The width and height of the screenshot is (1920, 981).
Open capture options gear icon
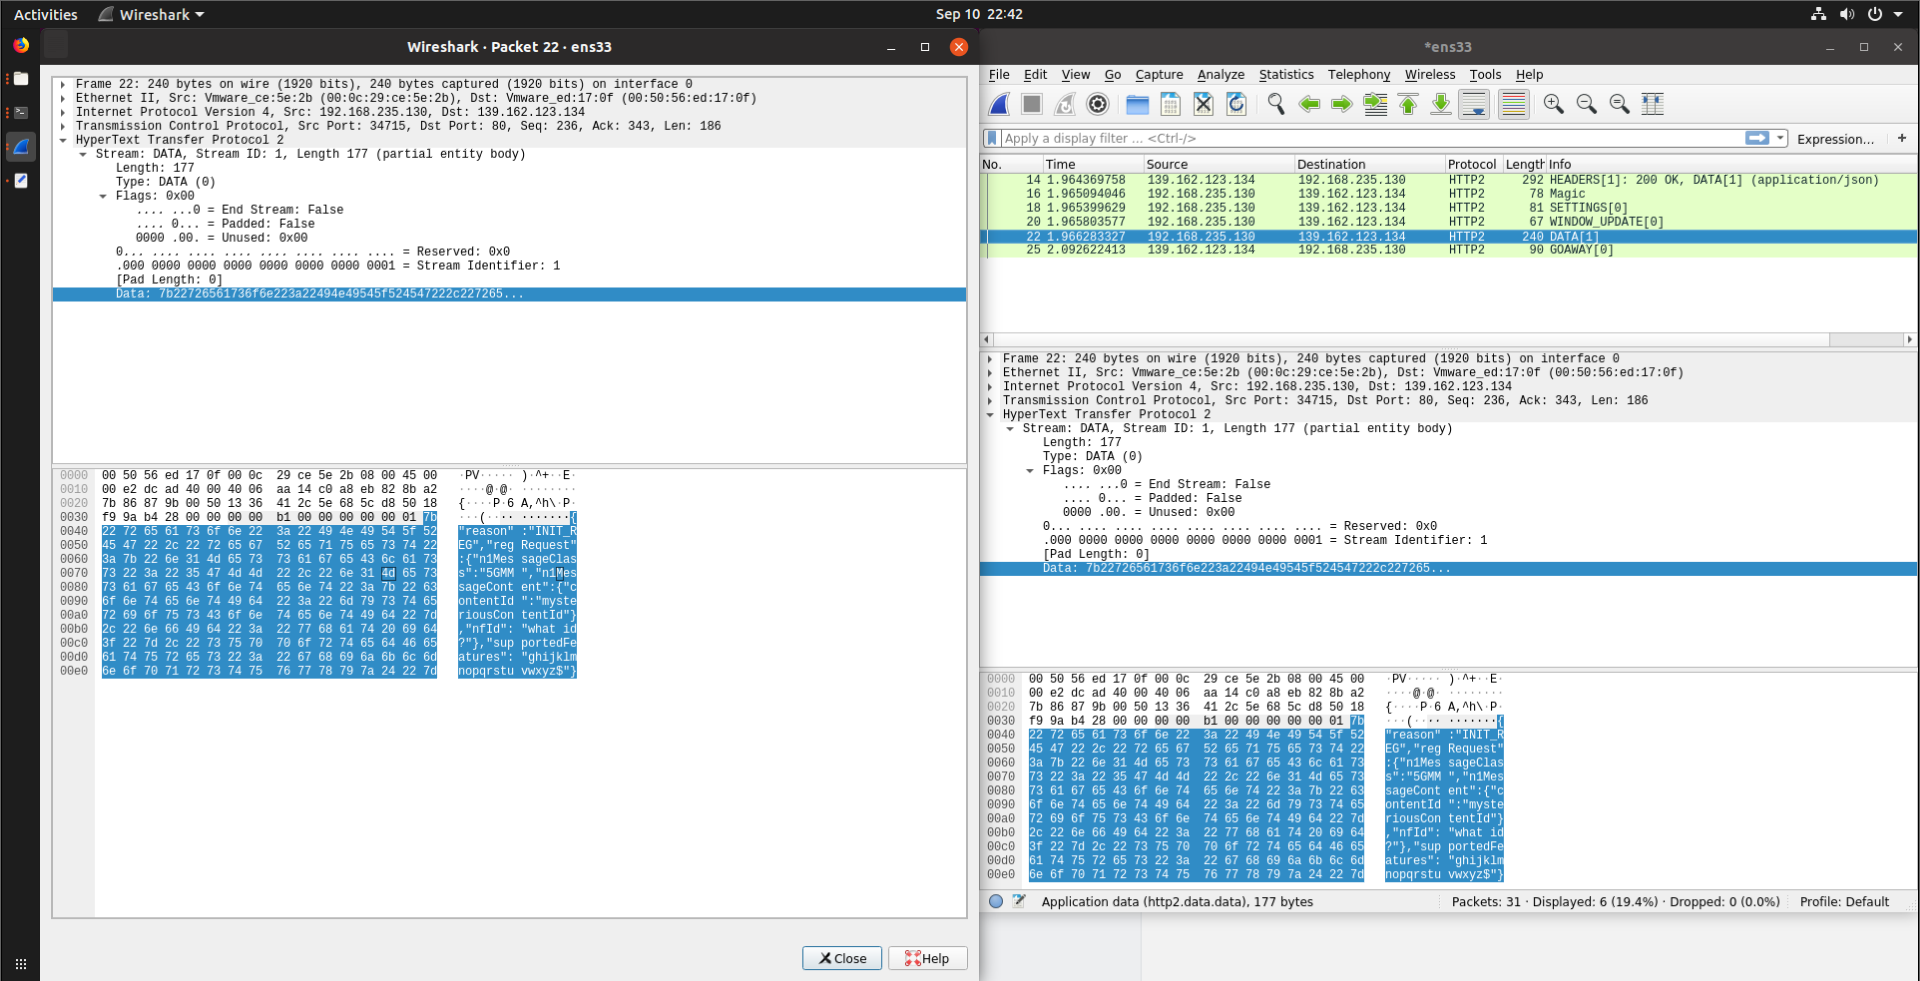[1098, 104]
